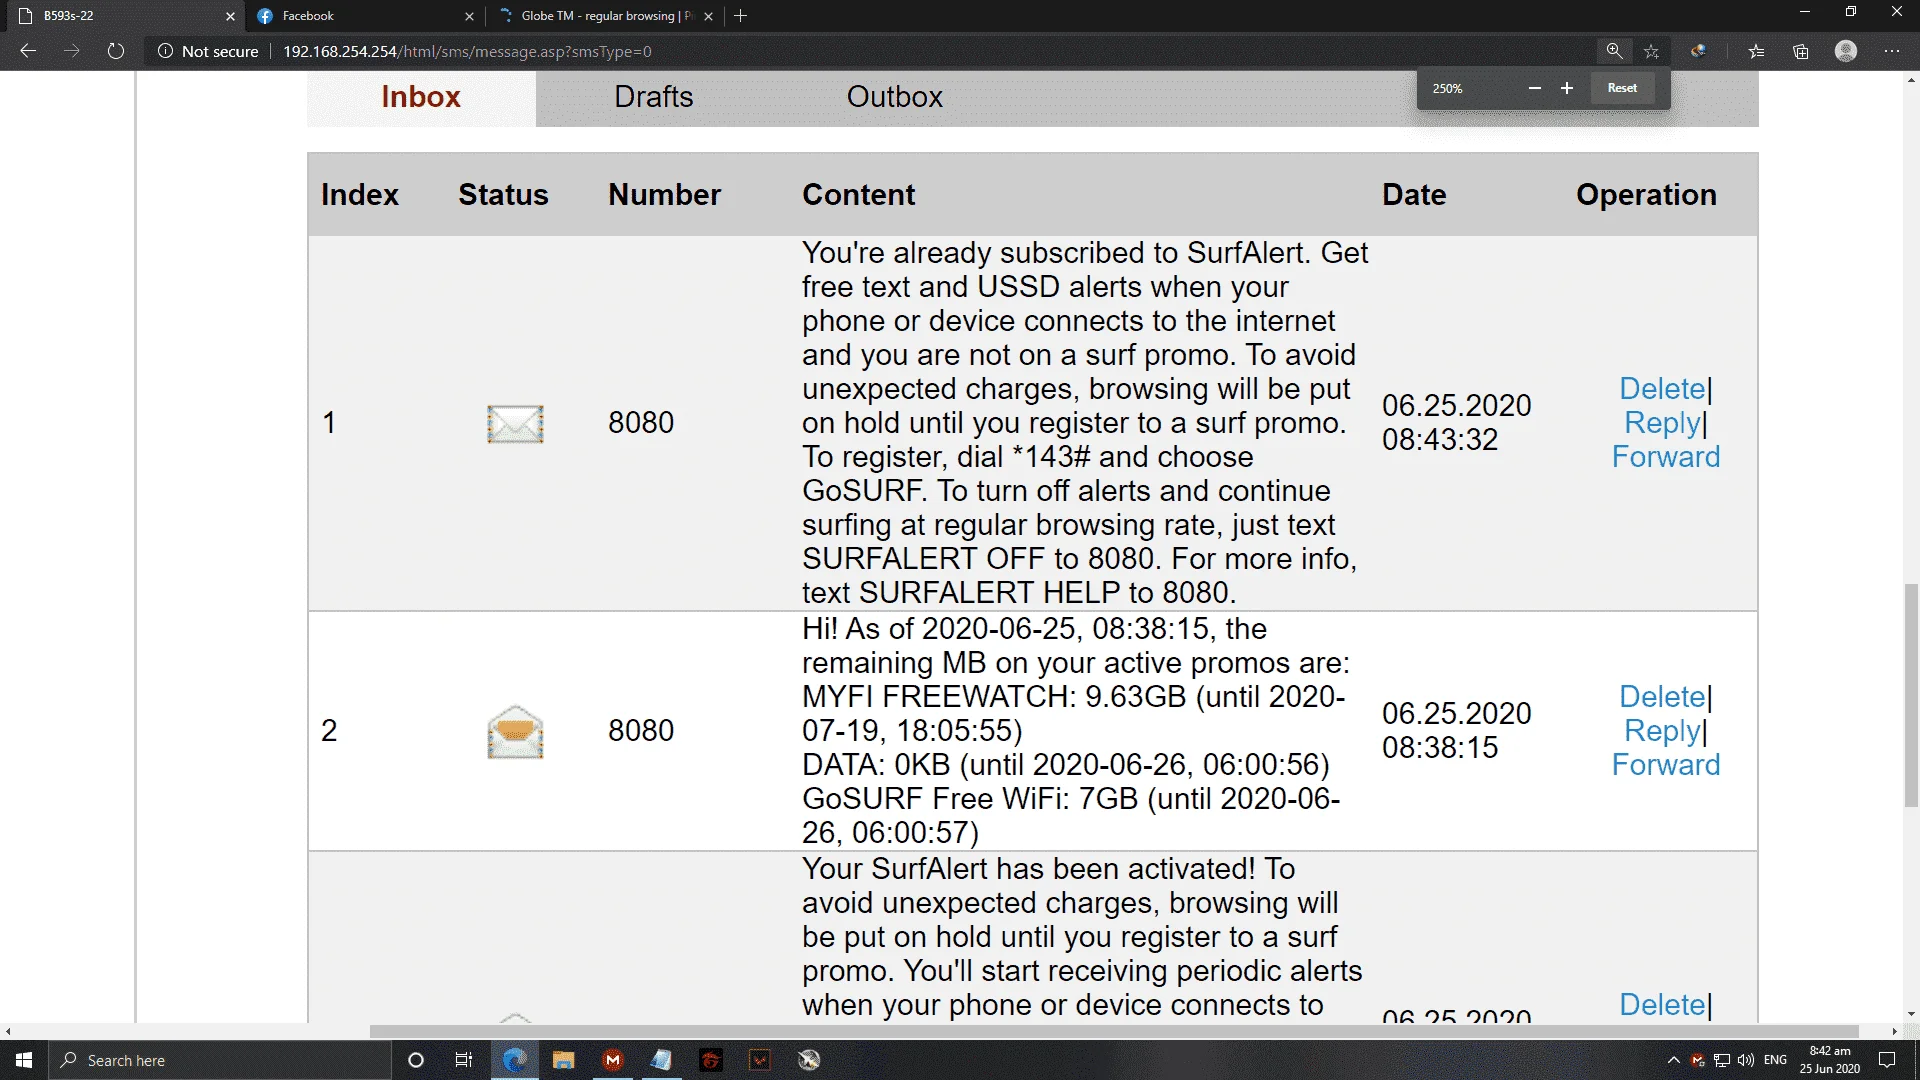Click the date 06.25.2020 08:38:15
The height and width of the screenshot is (1080, 1920).
coord(1456,731)
